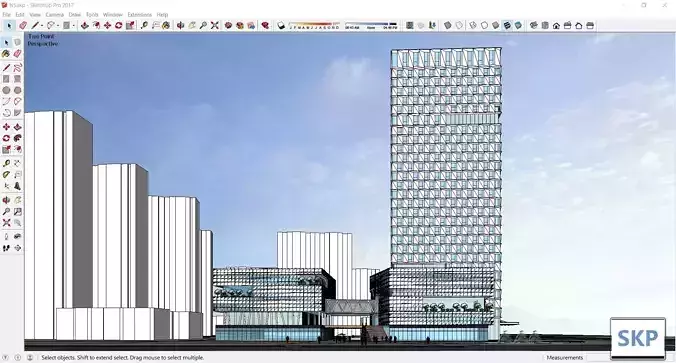Switch to Shaded face style
The width and height of the screenshot is (676, 363).
(495, 25)
